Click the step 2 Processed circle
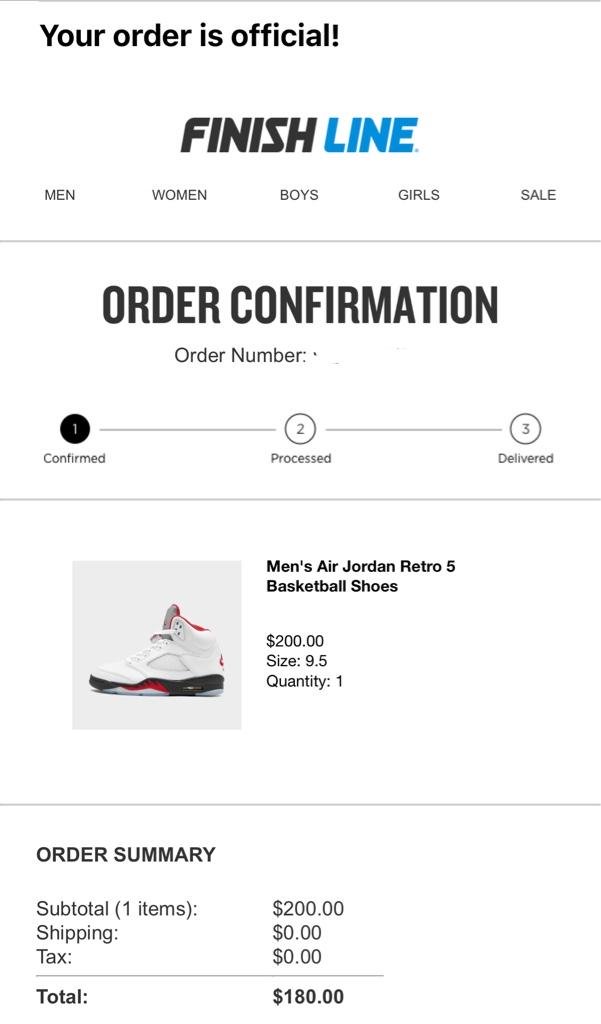The image size is (601, 1024). (x=300, y=429)
